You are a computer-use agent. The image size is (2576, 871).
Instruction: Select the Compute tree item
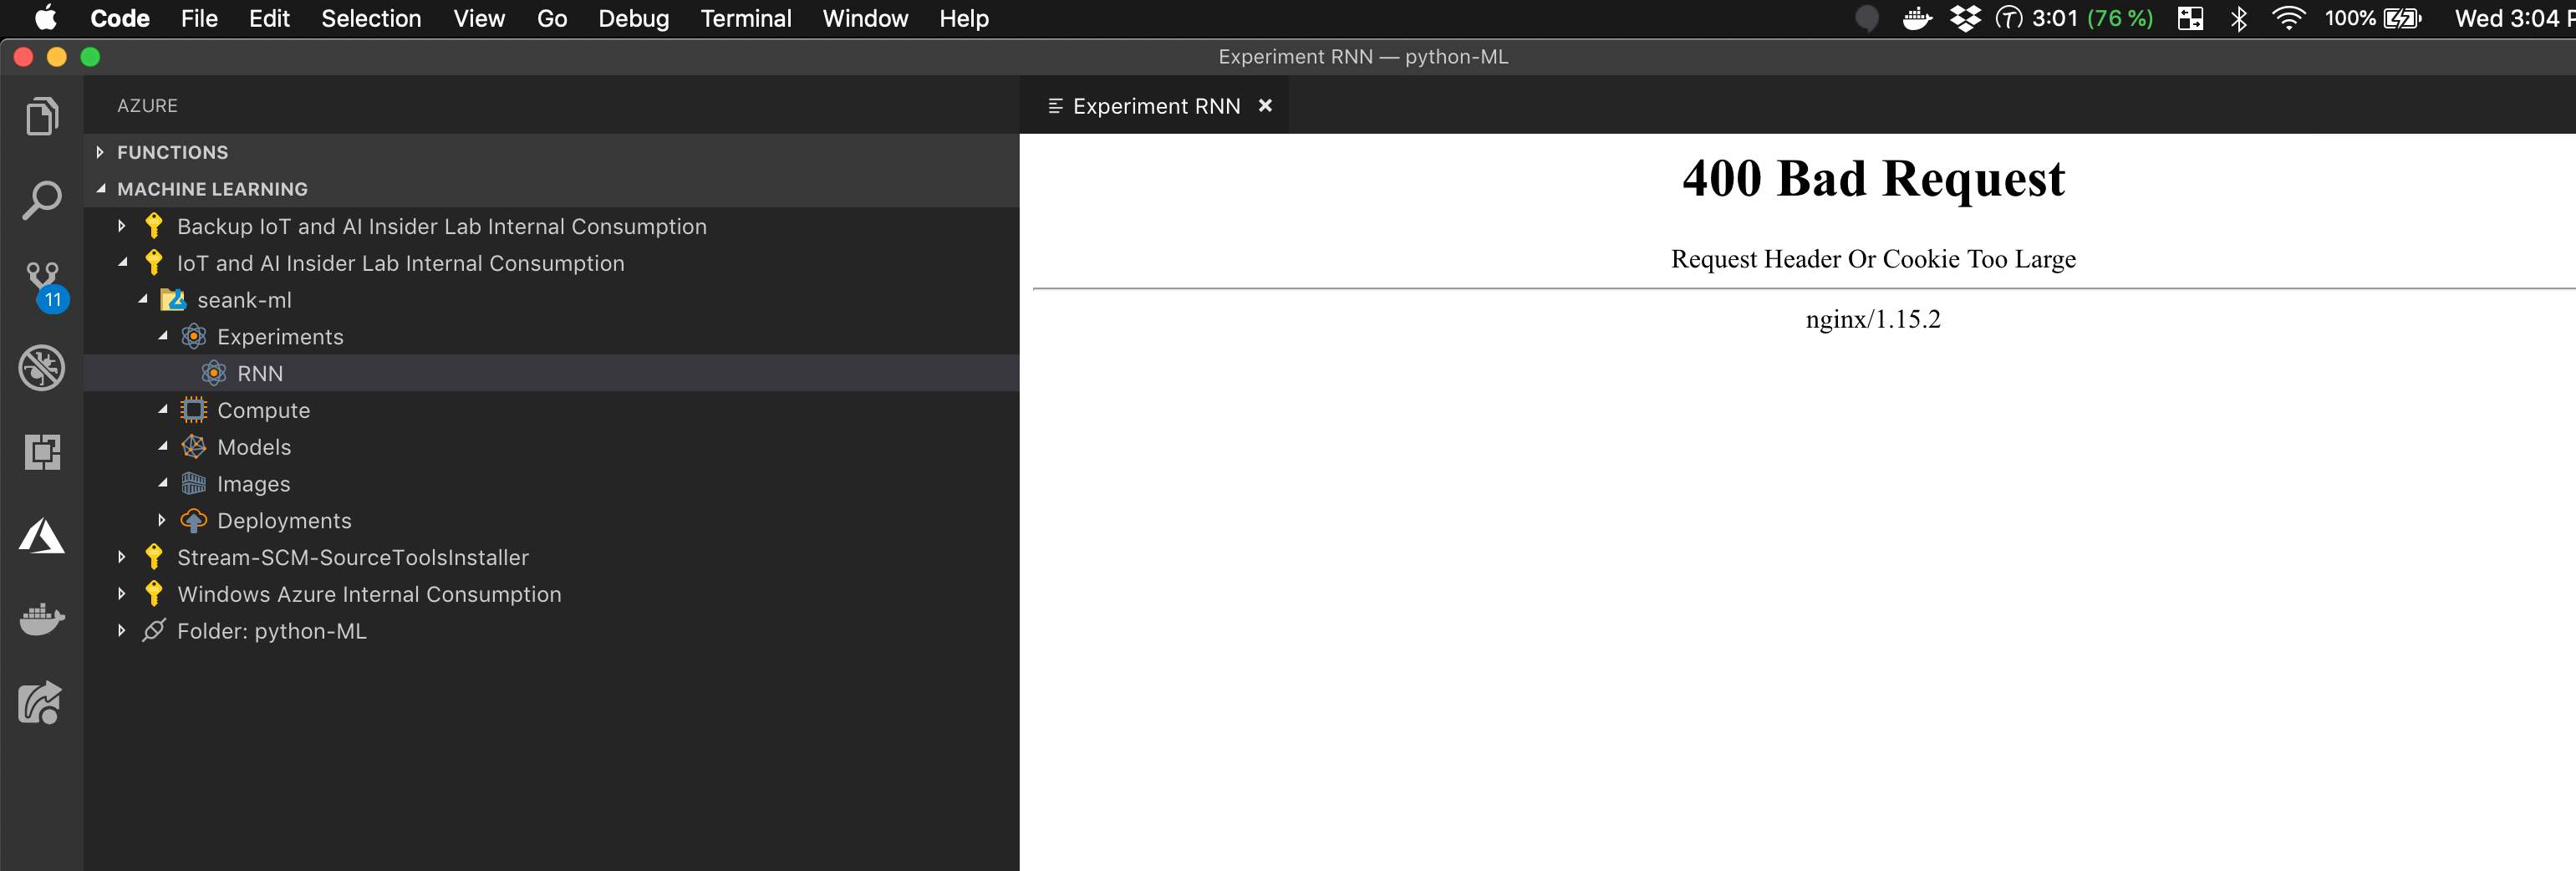(x=551, y=410)
